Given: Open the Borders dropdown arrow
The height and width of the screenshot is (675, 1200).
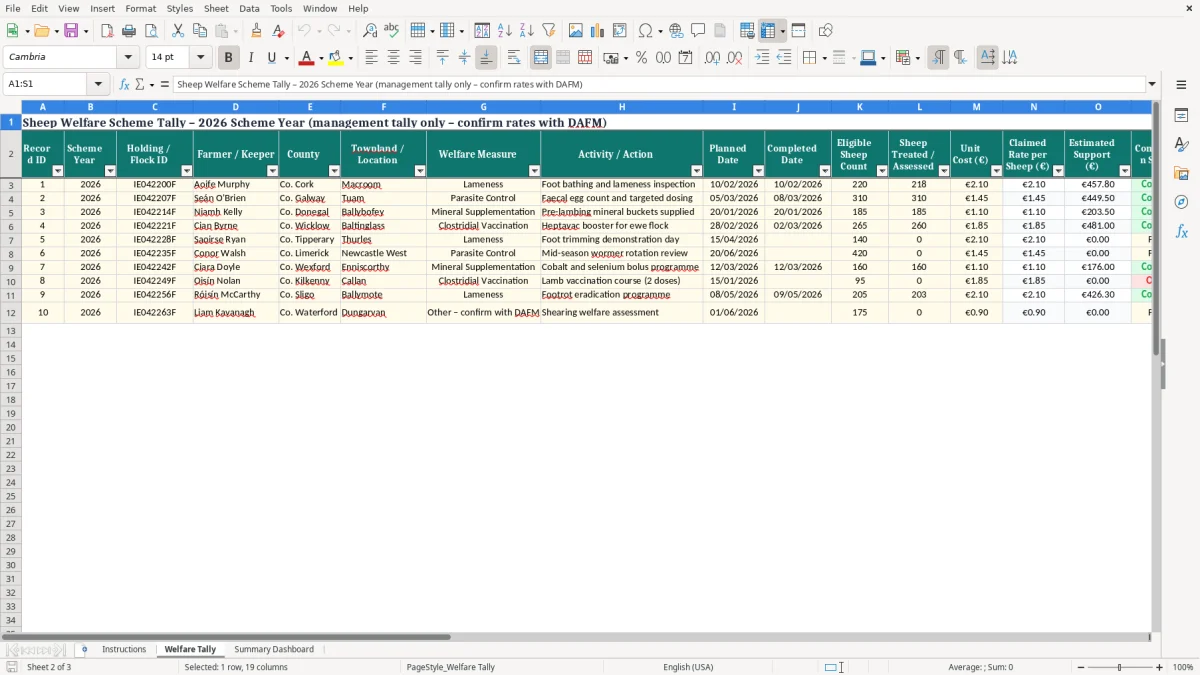Looking at the screenshot, I should 827,58.
